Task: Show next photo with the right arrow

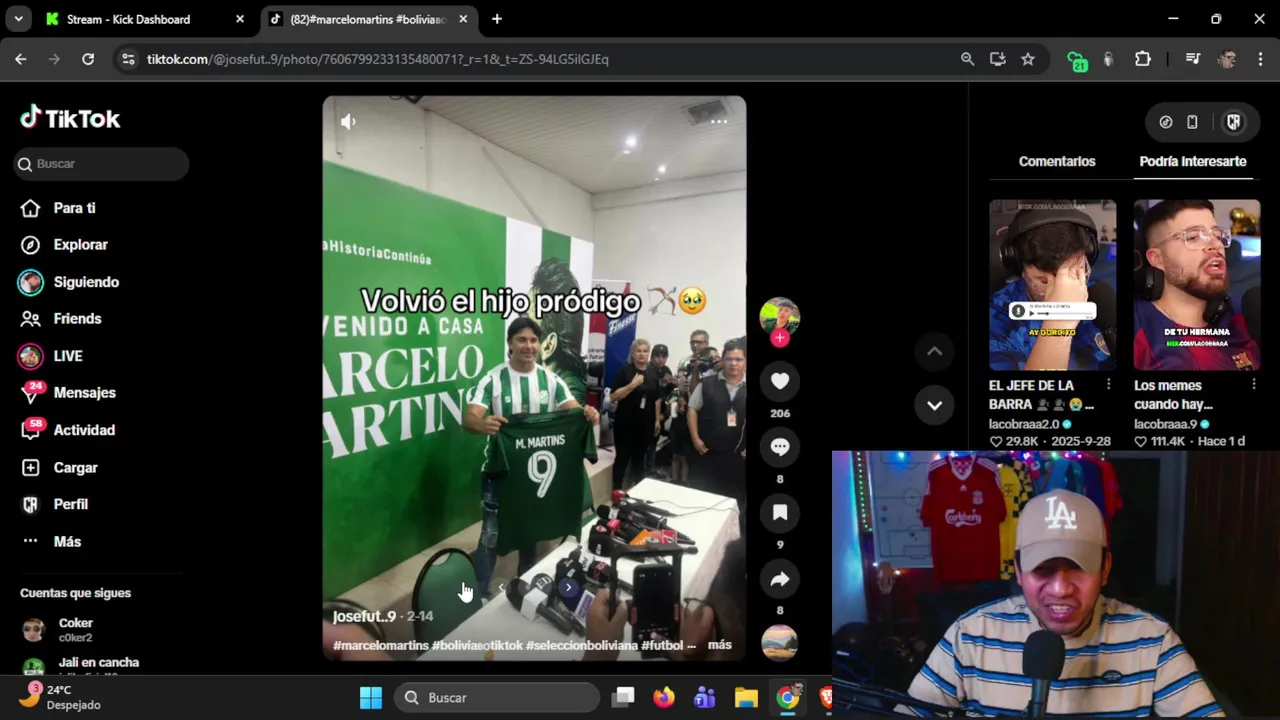Action: pyautogui.click(x=568, y=588)
